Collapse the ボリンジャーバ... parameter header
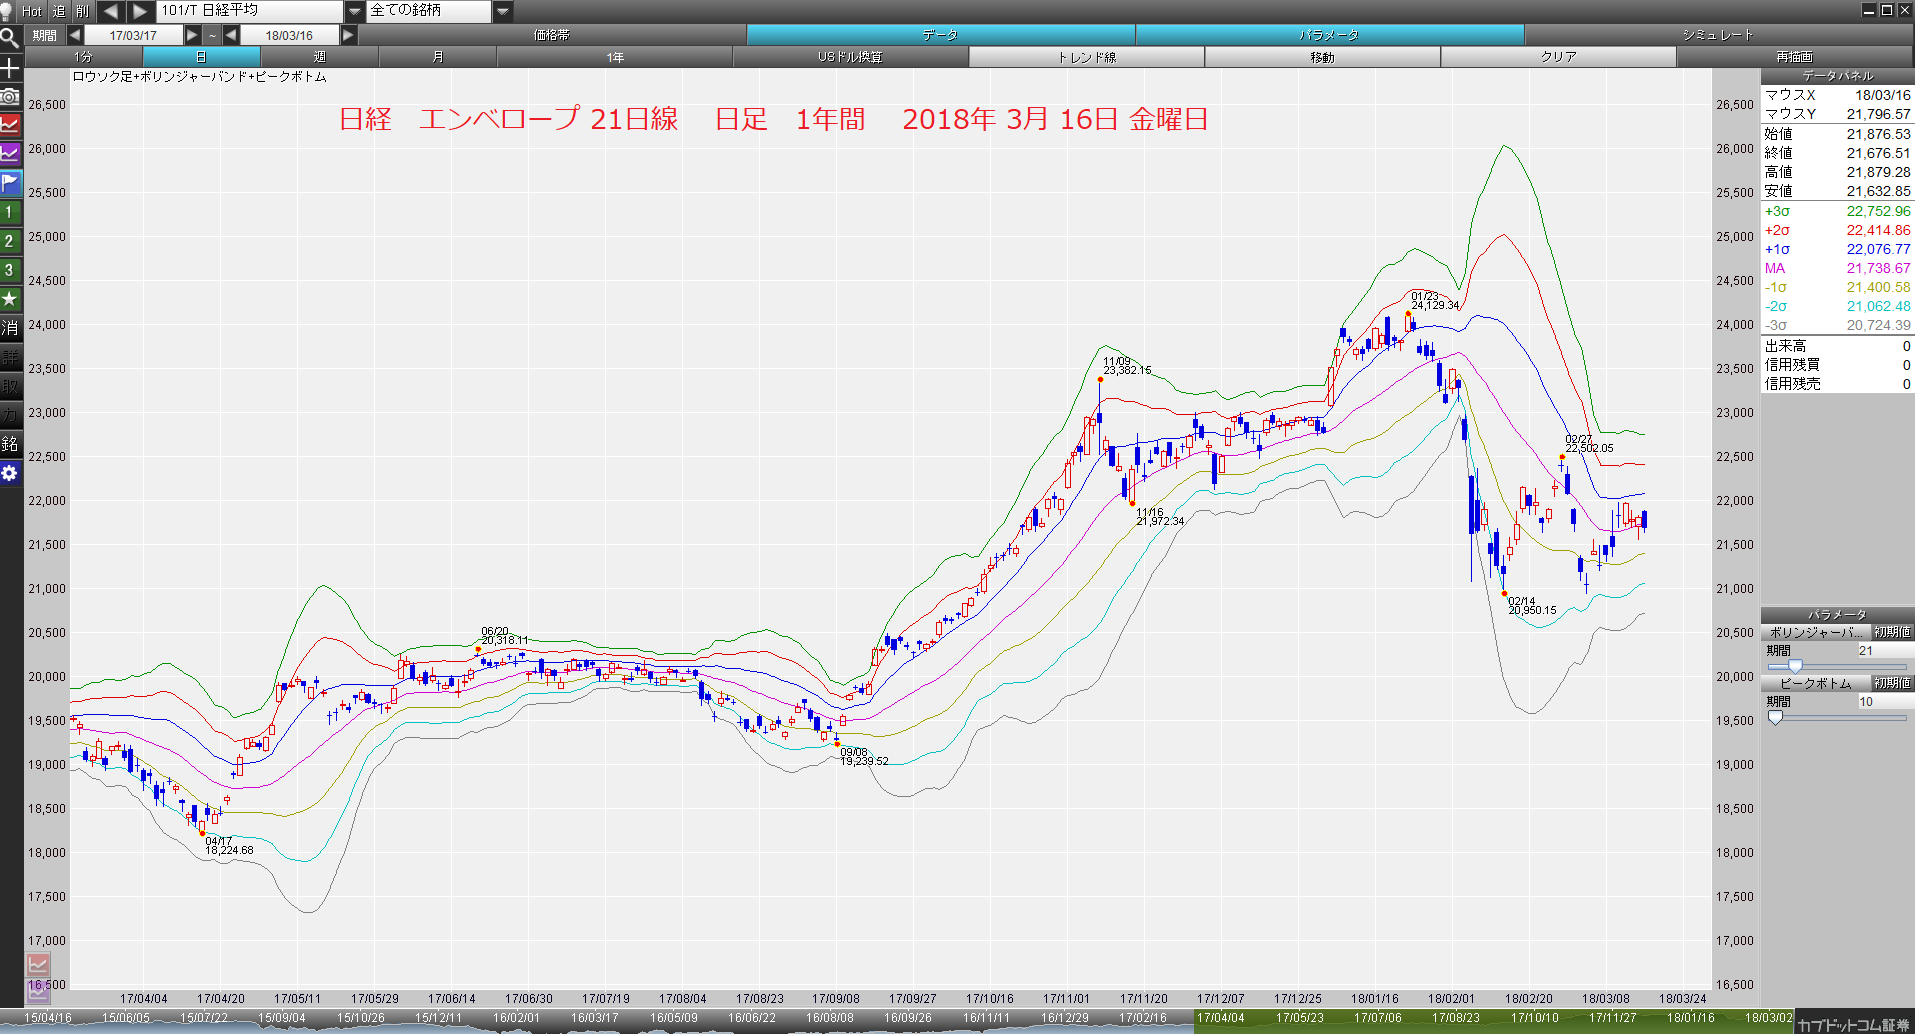Image resolution: width=1915 pixels, height=1034 pixels. click(x=1816, y=632)
